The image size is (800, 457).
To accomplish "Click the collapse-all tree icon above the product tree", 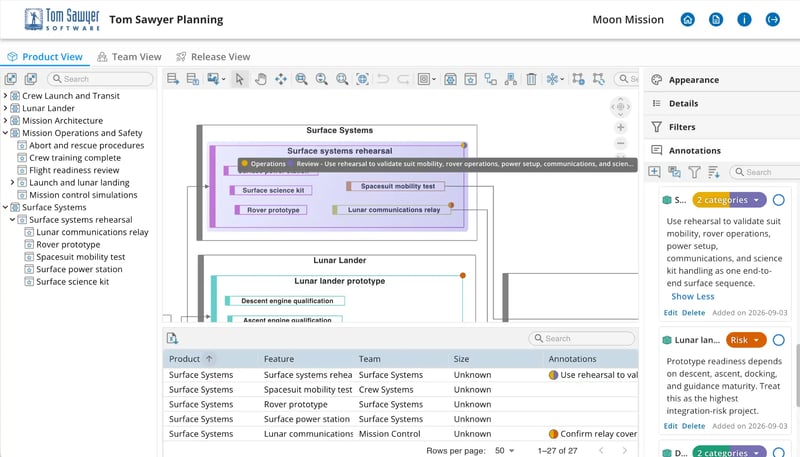I will point(31,79).
